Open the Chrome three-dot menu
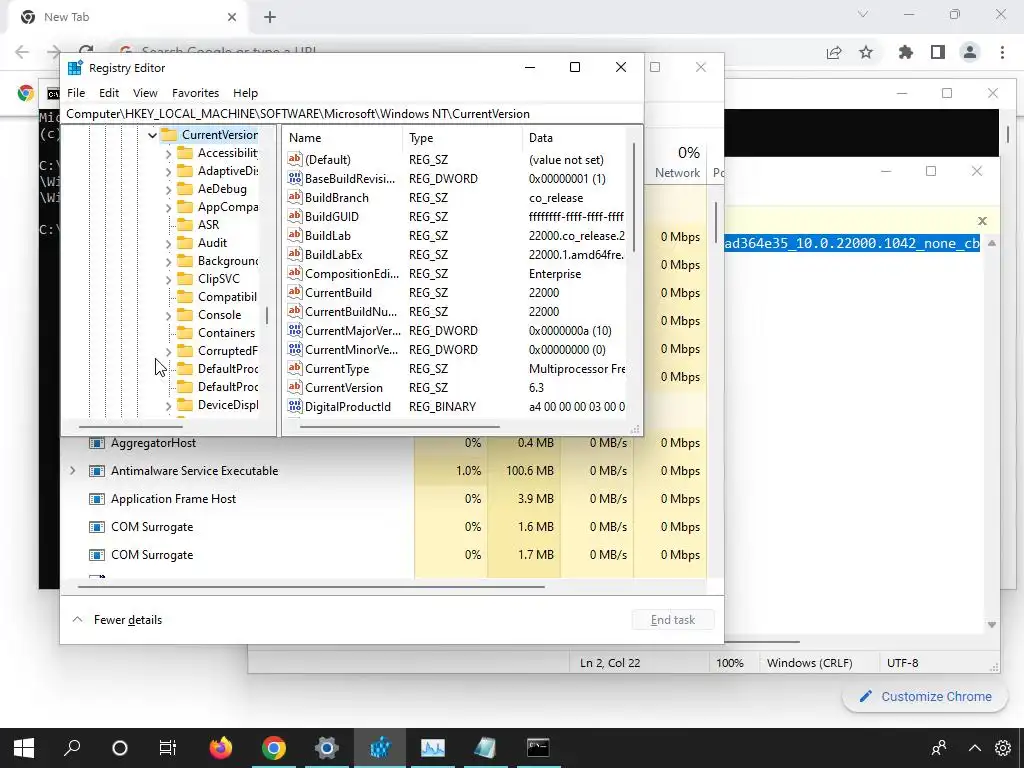The image size is (1024, 768). click(1002, 52)
